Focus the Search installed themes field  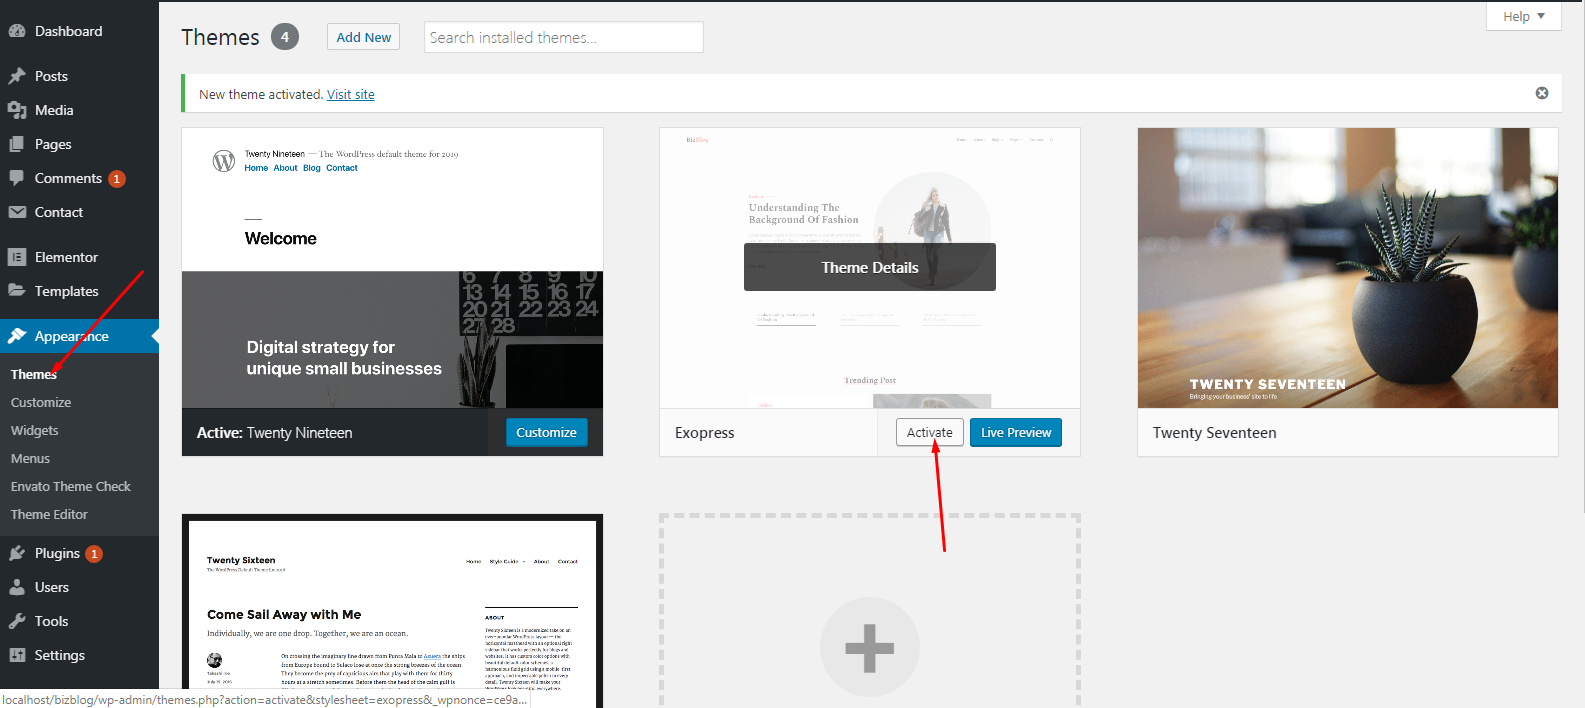pos(564,37)
